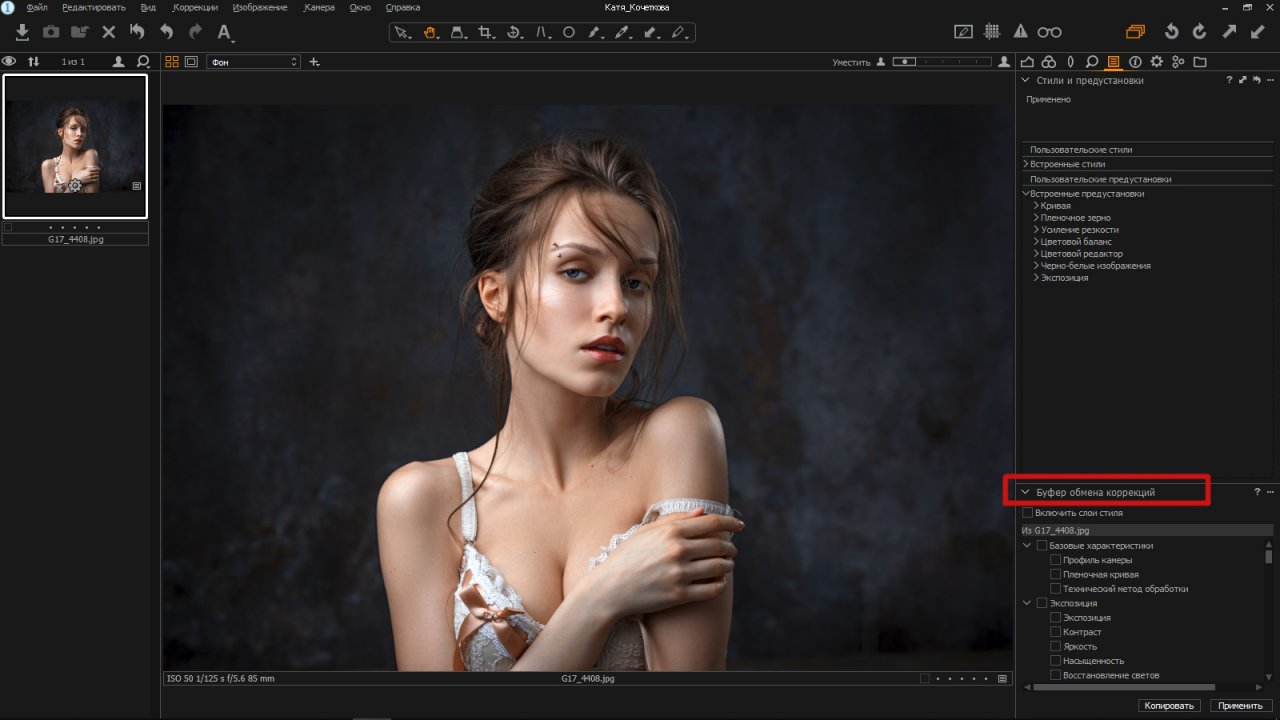Expand the Цветовой баланс presets group
The width and height of the screenshot is (1280, 720).
[1036, 242]
